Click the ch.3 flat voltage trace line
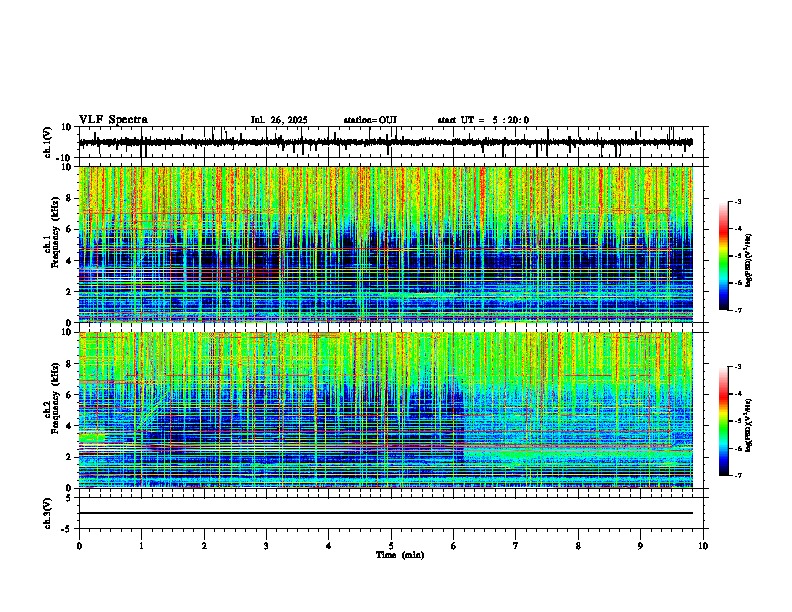This screenshot has width=792, height=612. (386, 513)
